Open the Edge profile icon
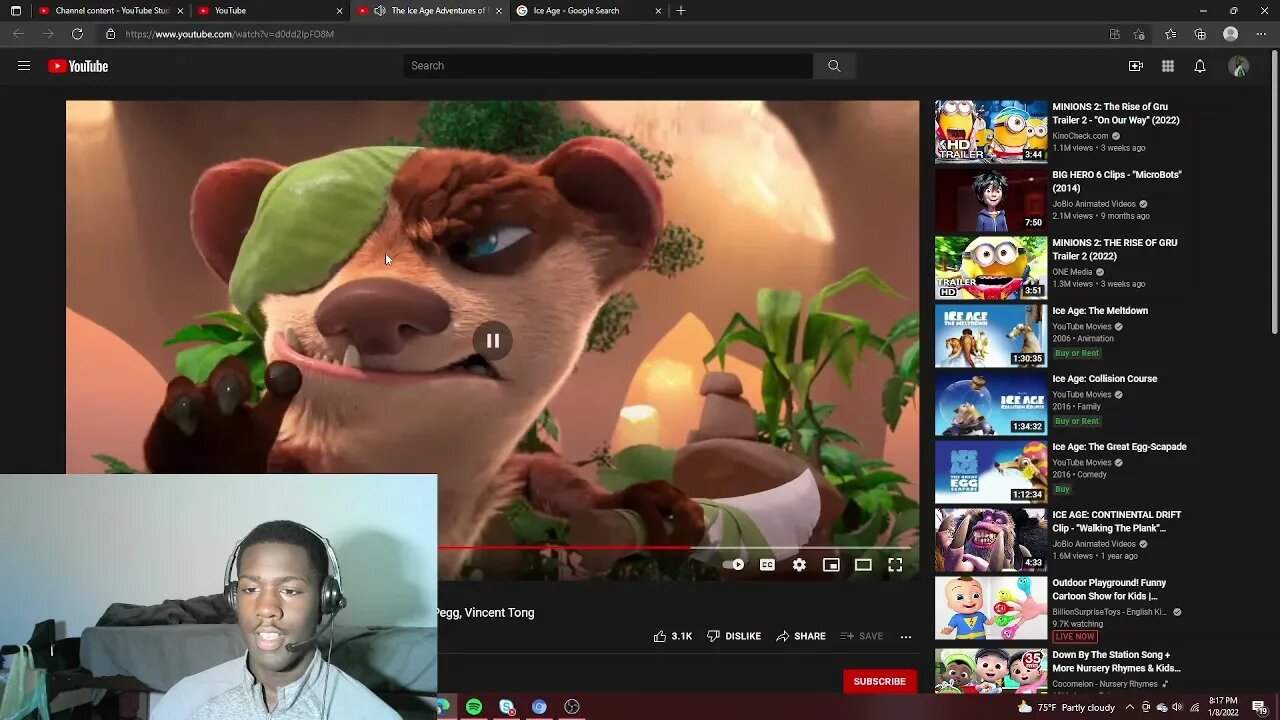Screen dimensions: 1280x720 1231,34
